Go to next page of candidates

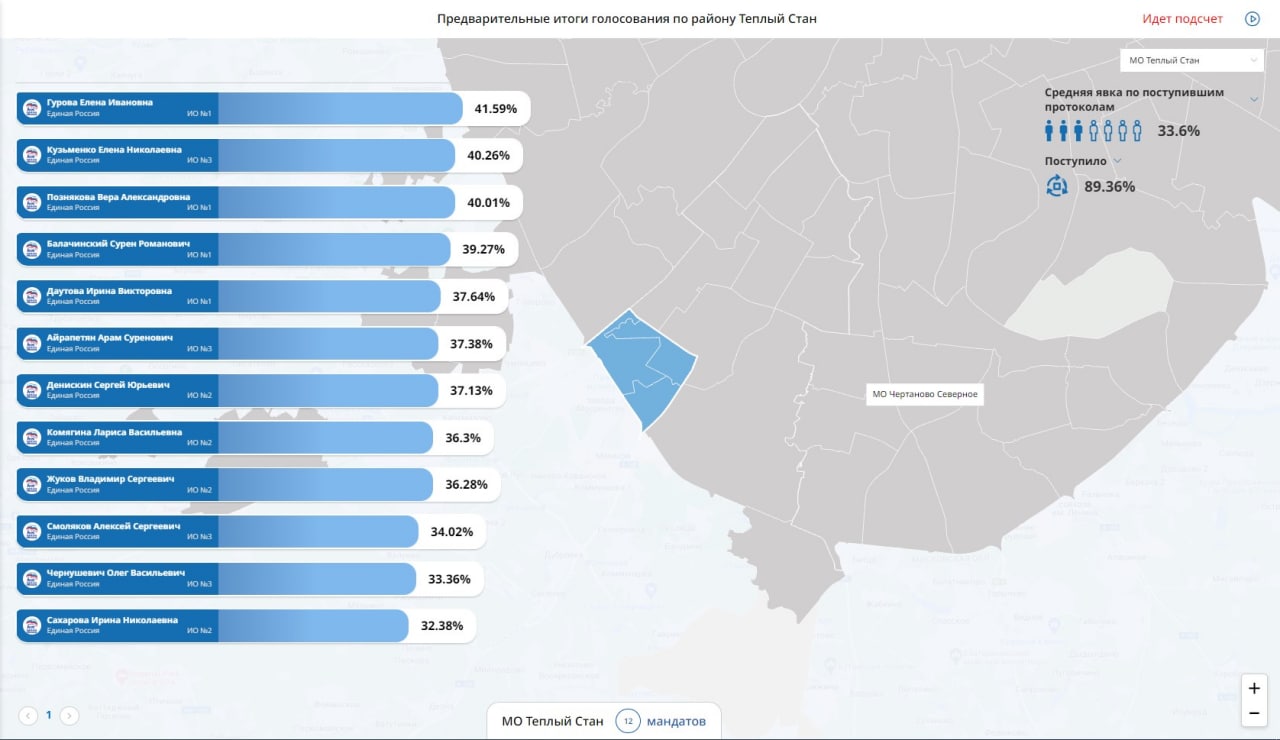click(x=69, y=715)
